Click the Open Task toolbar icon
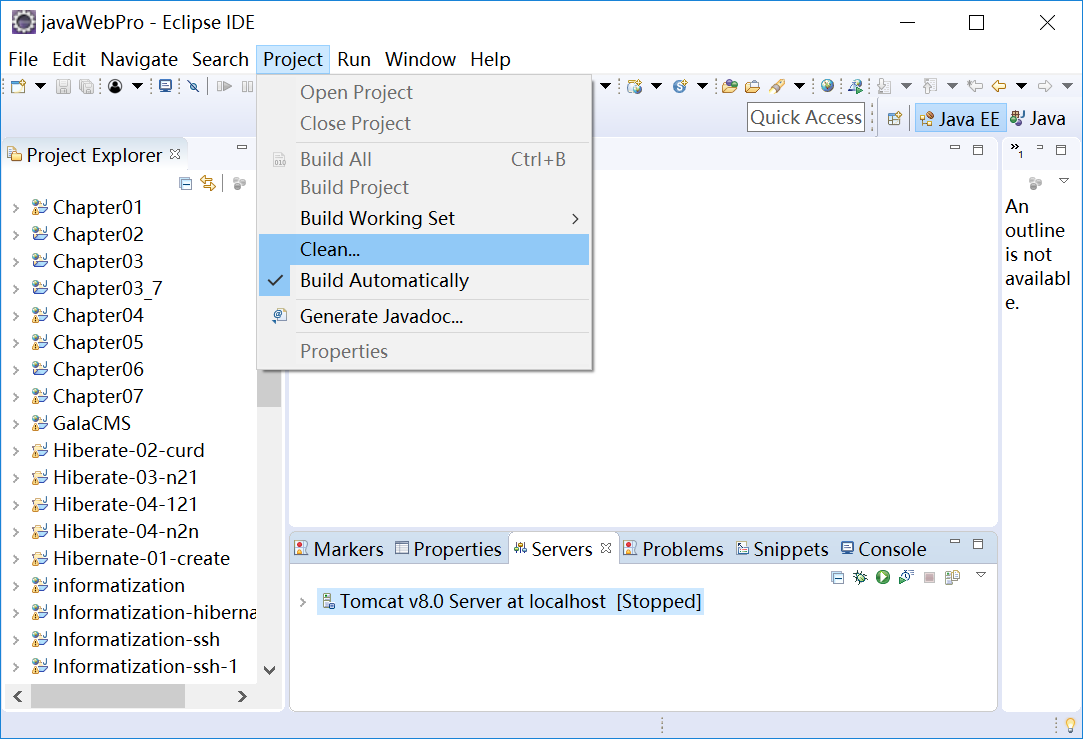This screenshot has height=739, width=1083. (x=752, y=86)
